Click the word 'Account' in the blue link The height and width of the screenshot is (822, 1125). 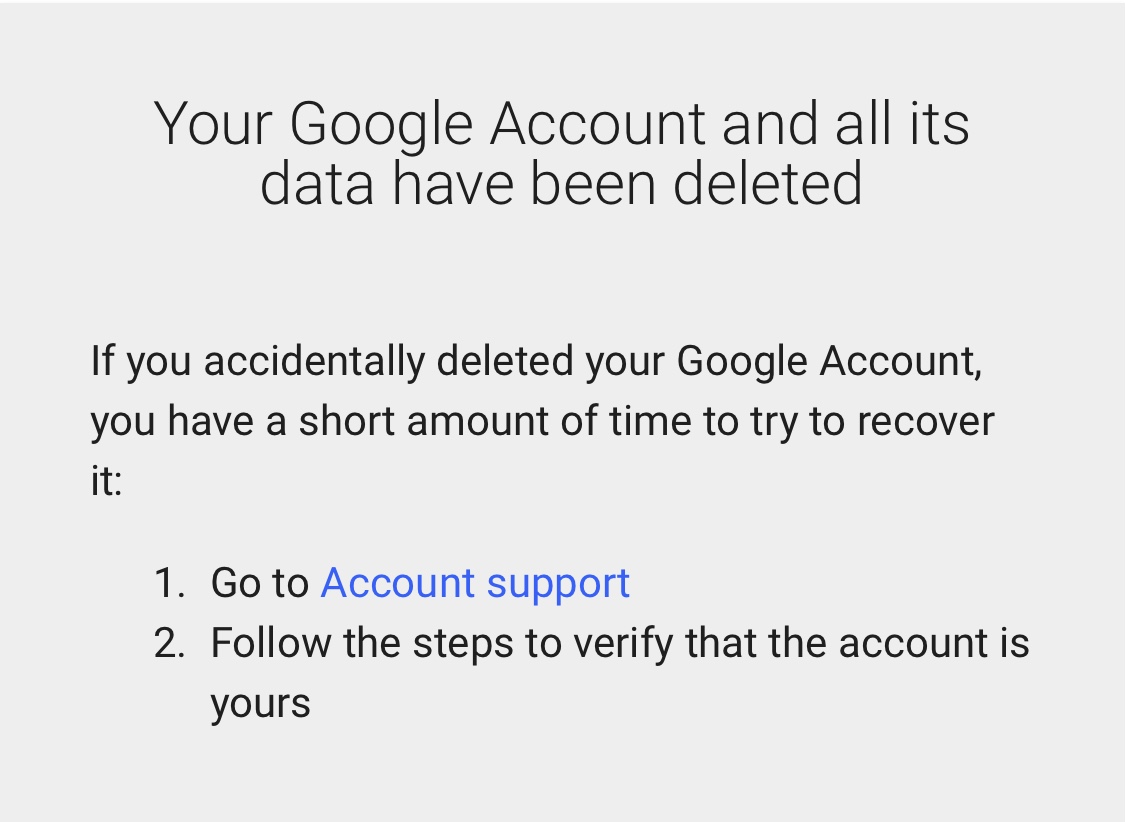(397, 582)
